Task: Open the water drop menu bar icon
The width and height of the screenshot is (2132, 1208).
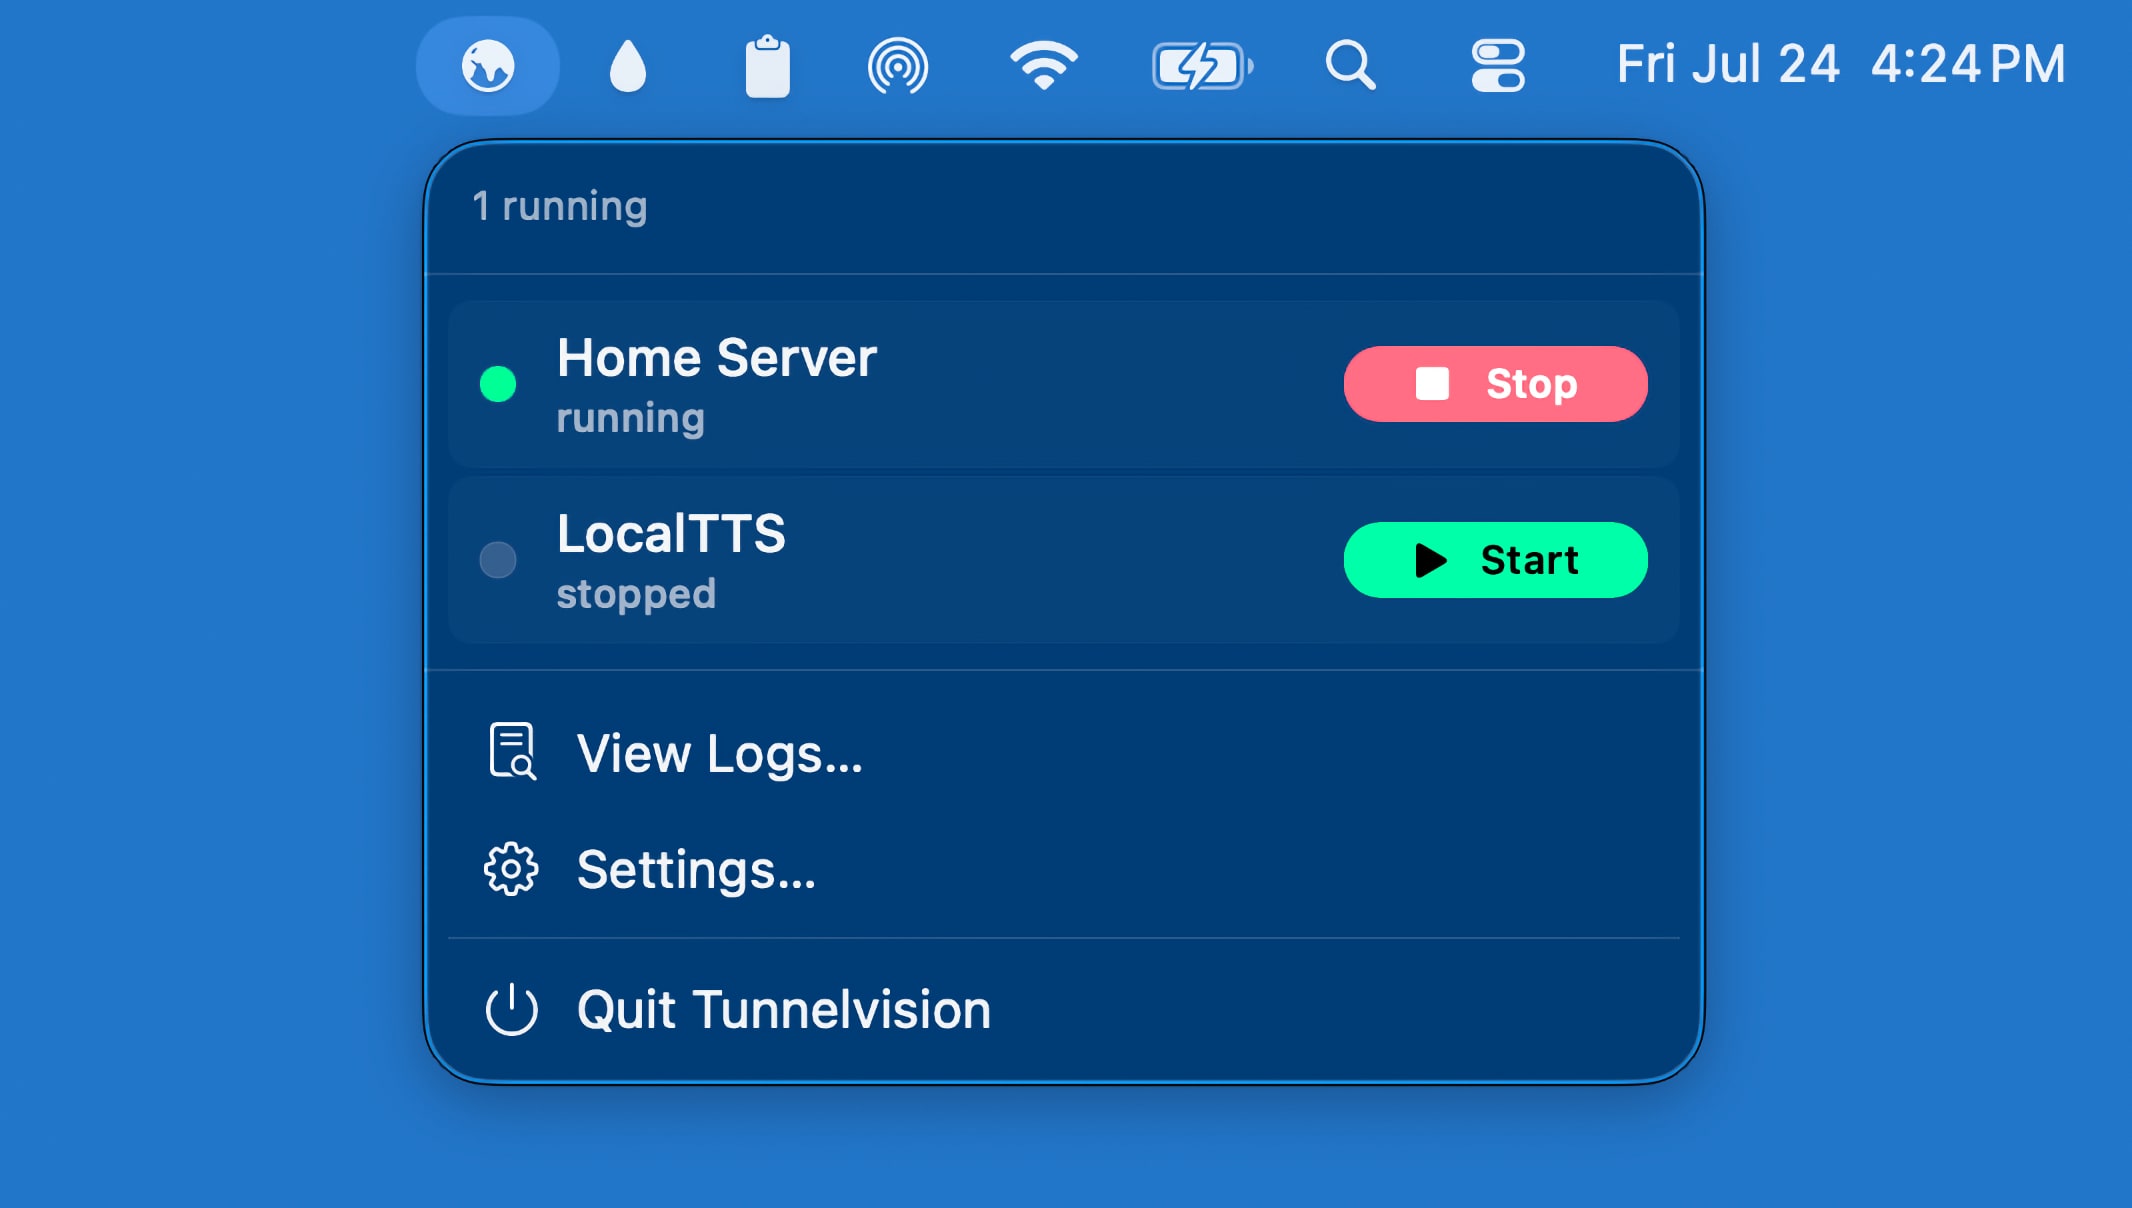Action: click(628, 66)
